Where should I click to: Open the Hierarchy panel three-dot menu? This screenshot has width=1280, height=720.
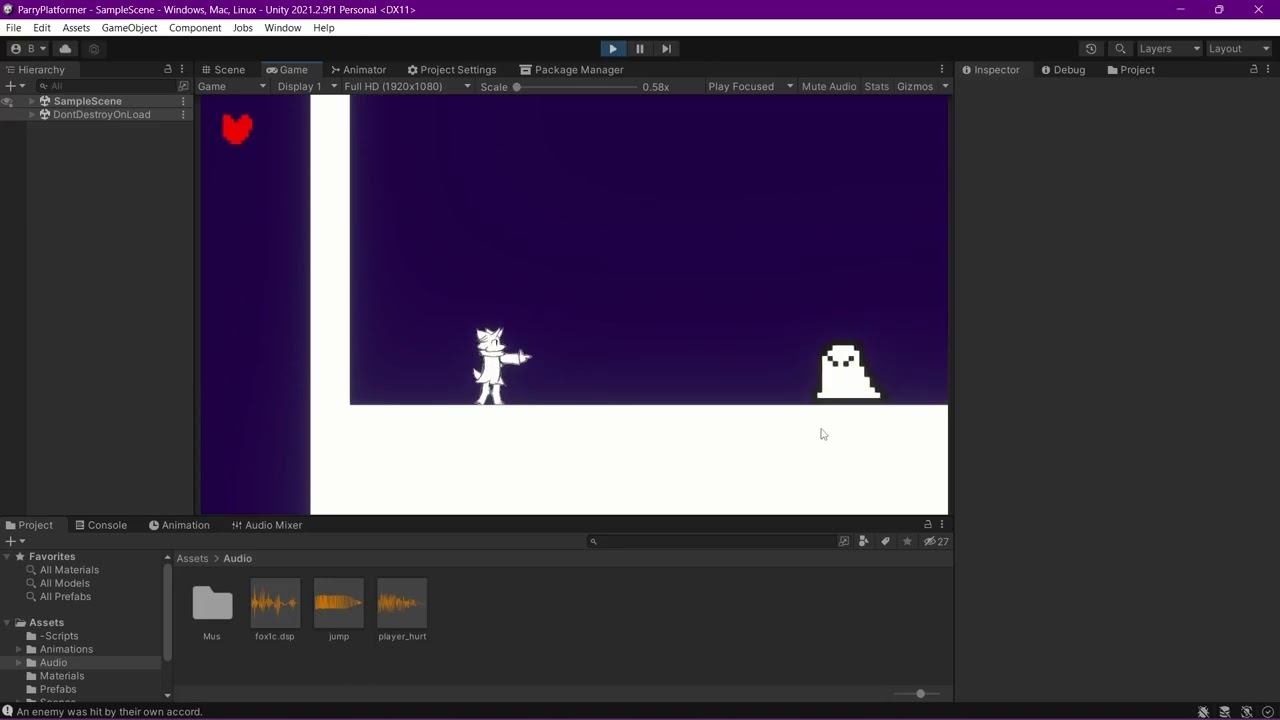point(182,70)
